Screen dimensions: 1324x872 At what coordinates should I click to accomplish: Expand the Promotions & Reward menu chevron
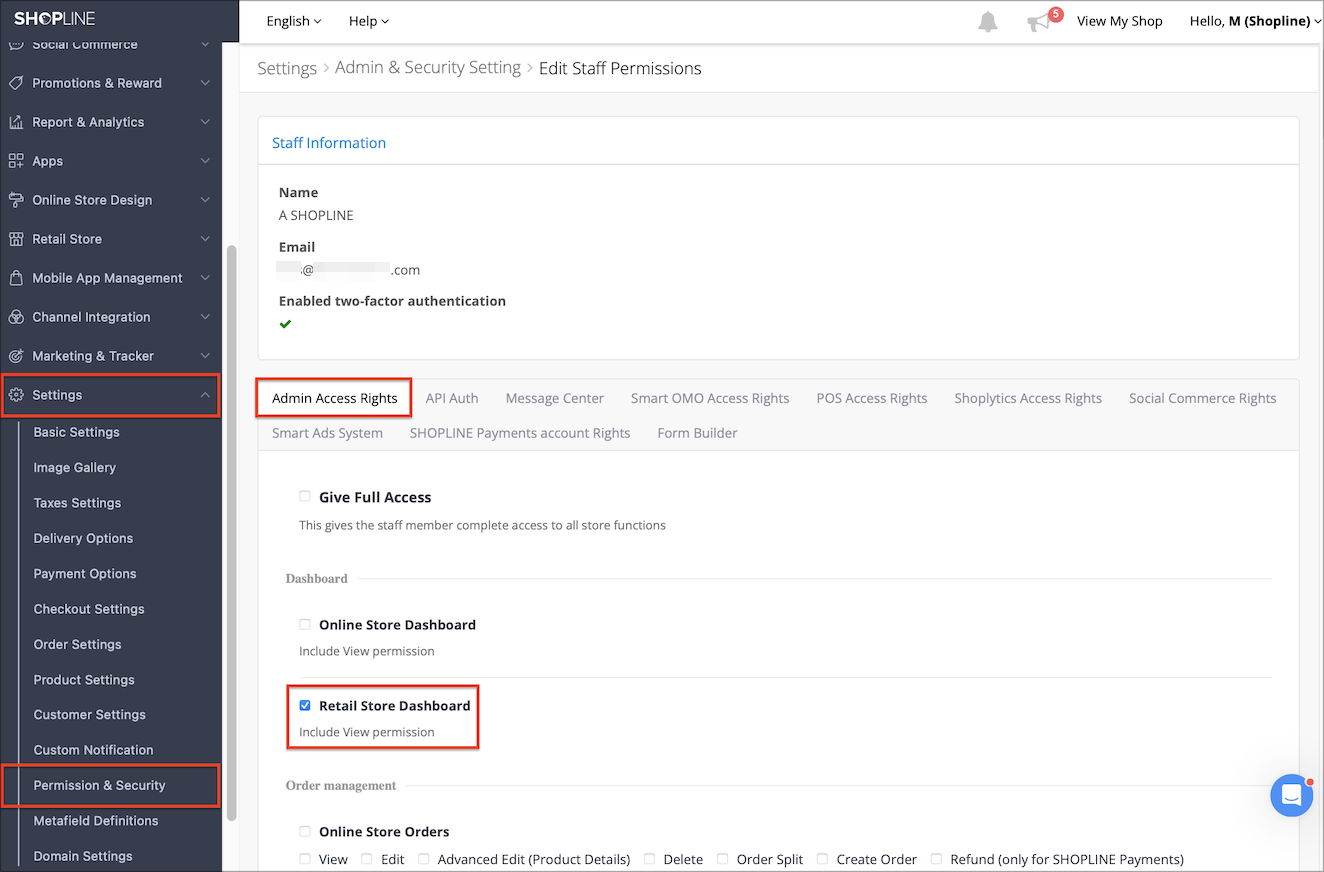pyautogui.click(x=205, y=83)
